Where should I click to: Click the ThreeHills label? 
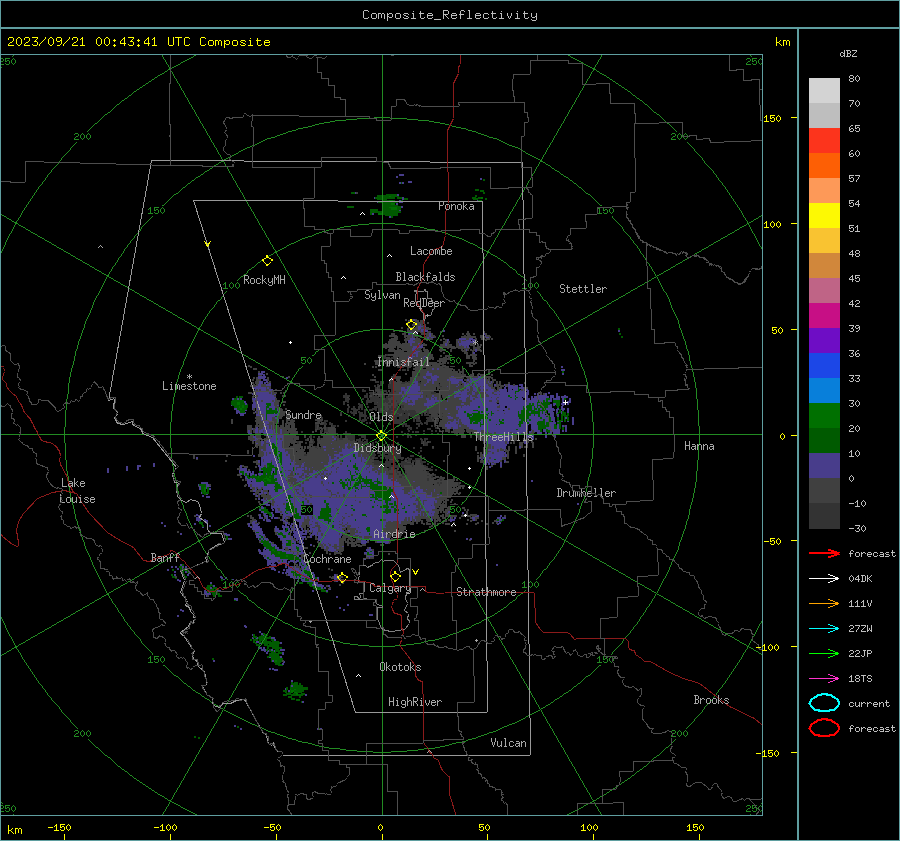(503, 437)
